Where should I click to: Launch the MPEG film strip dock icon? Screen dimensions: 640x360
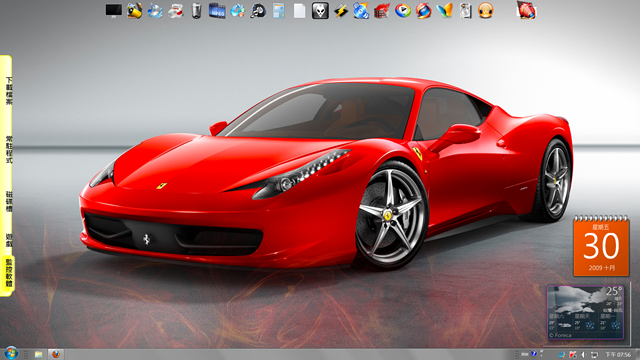[217, 11]
